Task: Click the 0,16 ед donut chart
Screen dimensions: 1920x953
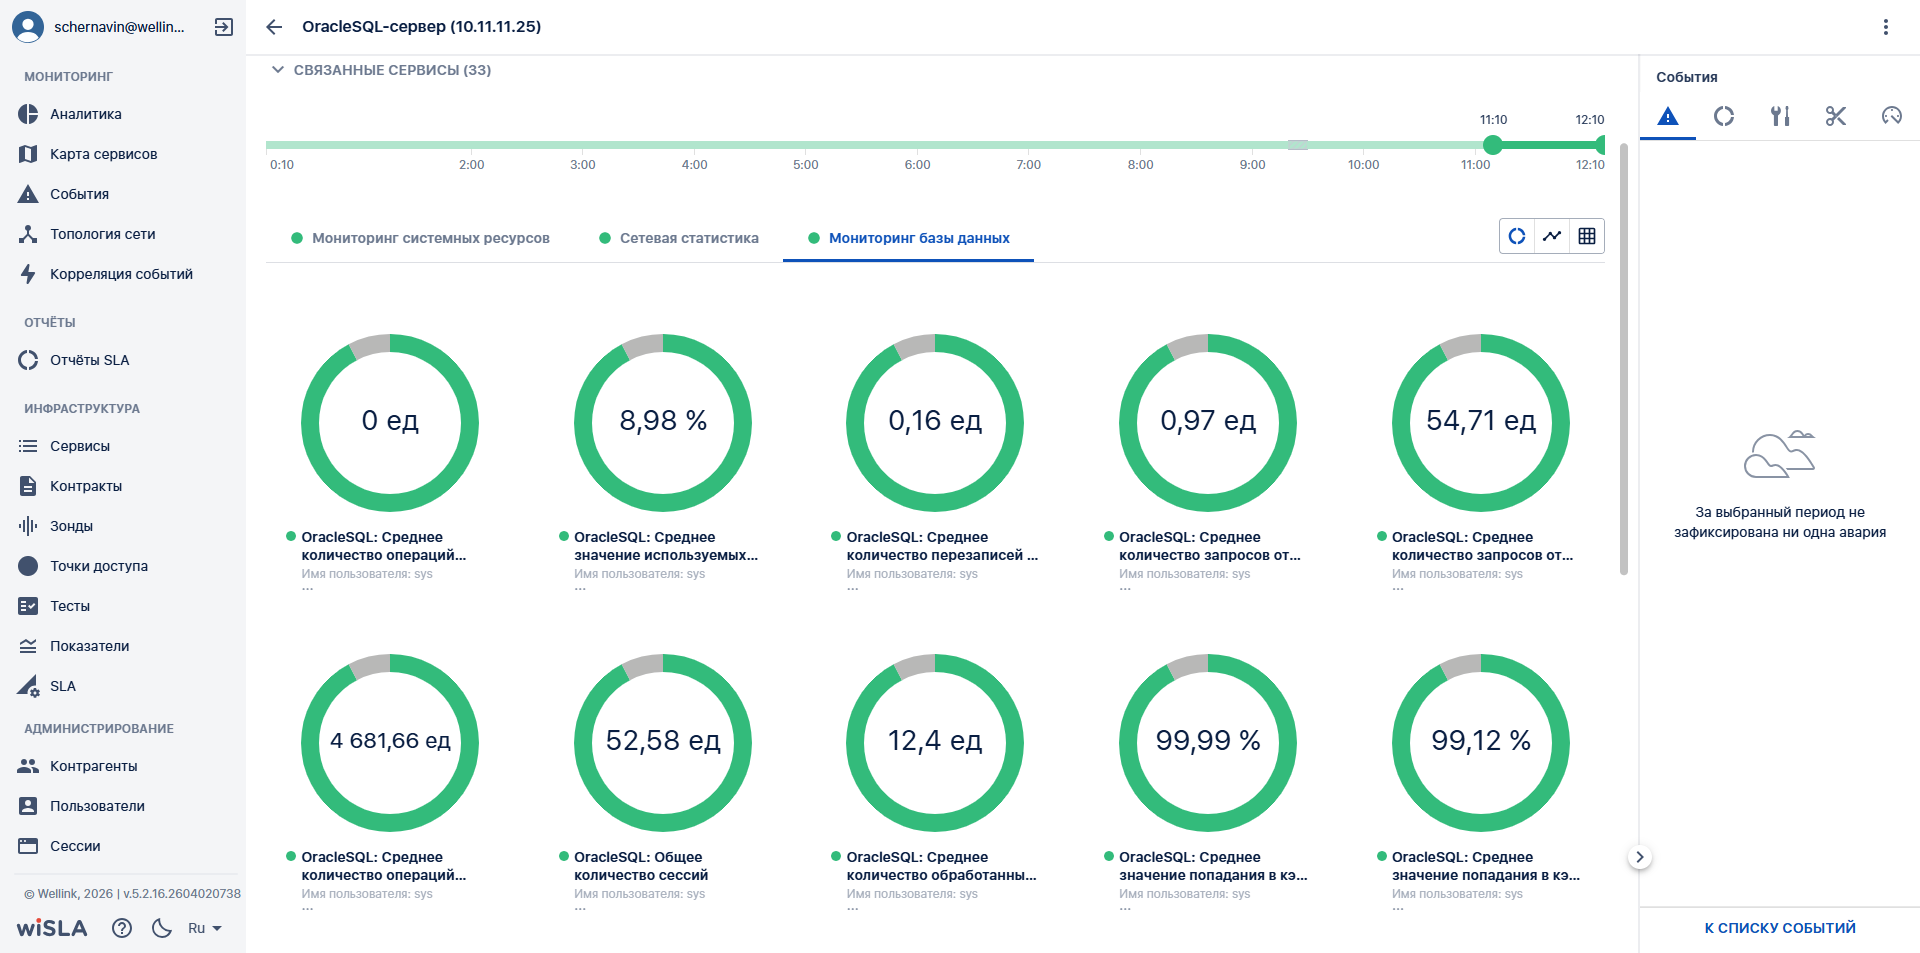Action: point(935,422)
